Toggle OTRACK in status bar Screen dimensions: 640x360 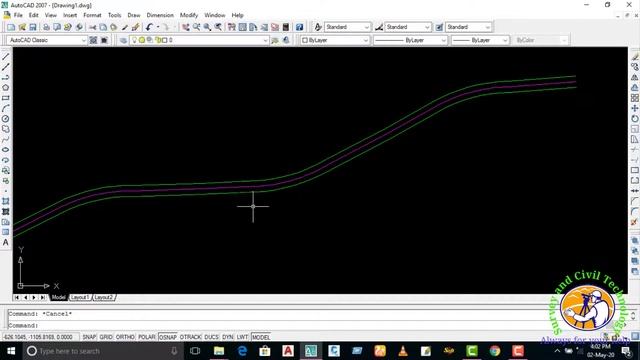(190, 337)
